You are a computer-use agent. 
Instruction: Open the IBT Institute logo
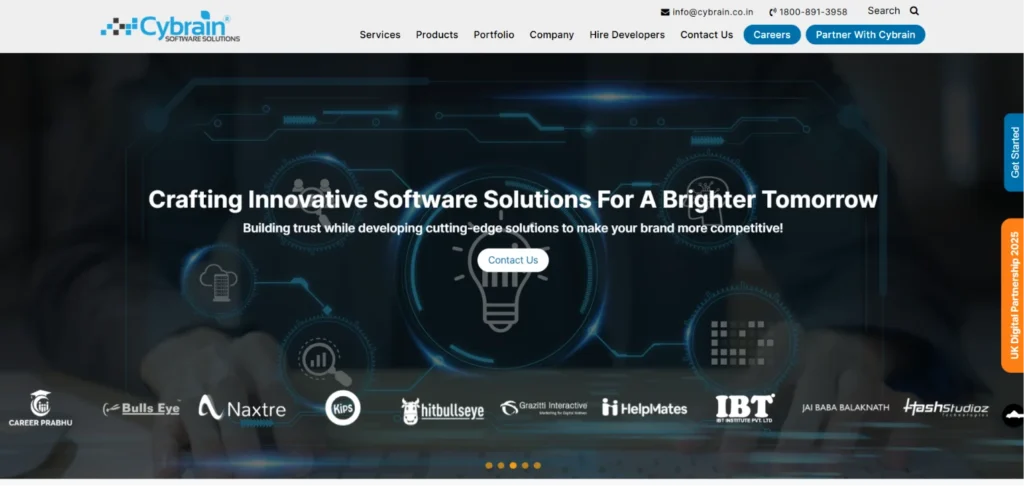pos(744,408)
